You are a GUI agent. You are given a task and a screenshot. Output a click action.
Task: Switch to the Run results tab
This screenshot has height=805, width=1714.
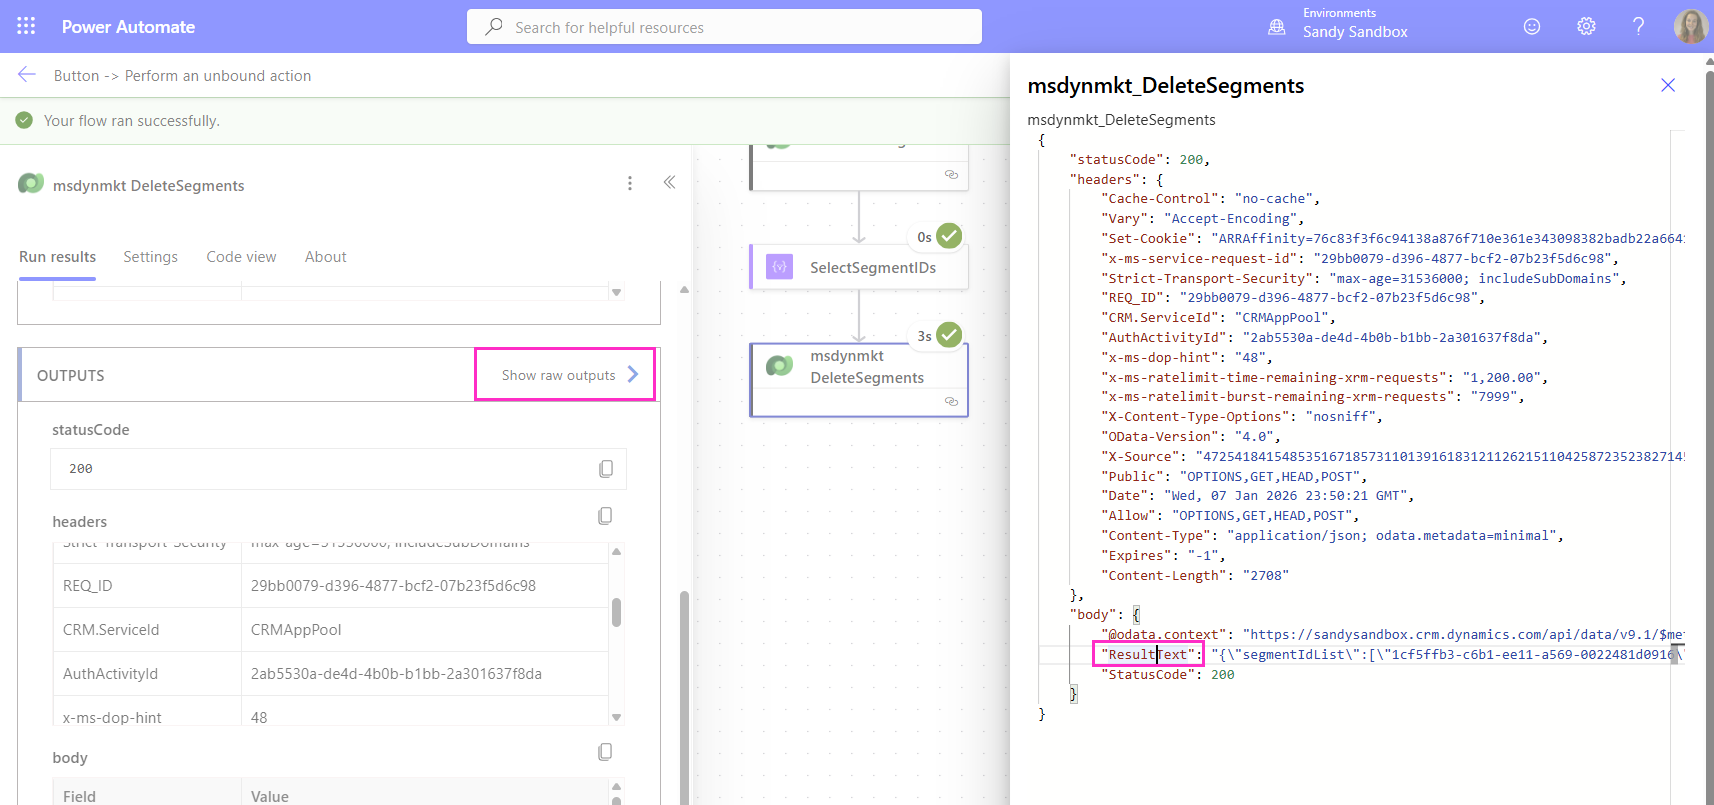coord(58,257)
